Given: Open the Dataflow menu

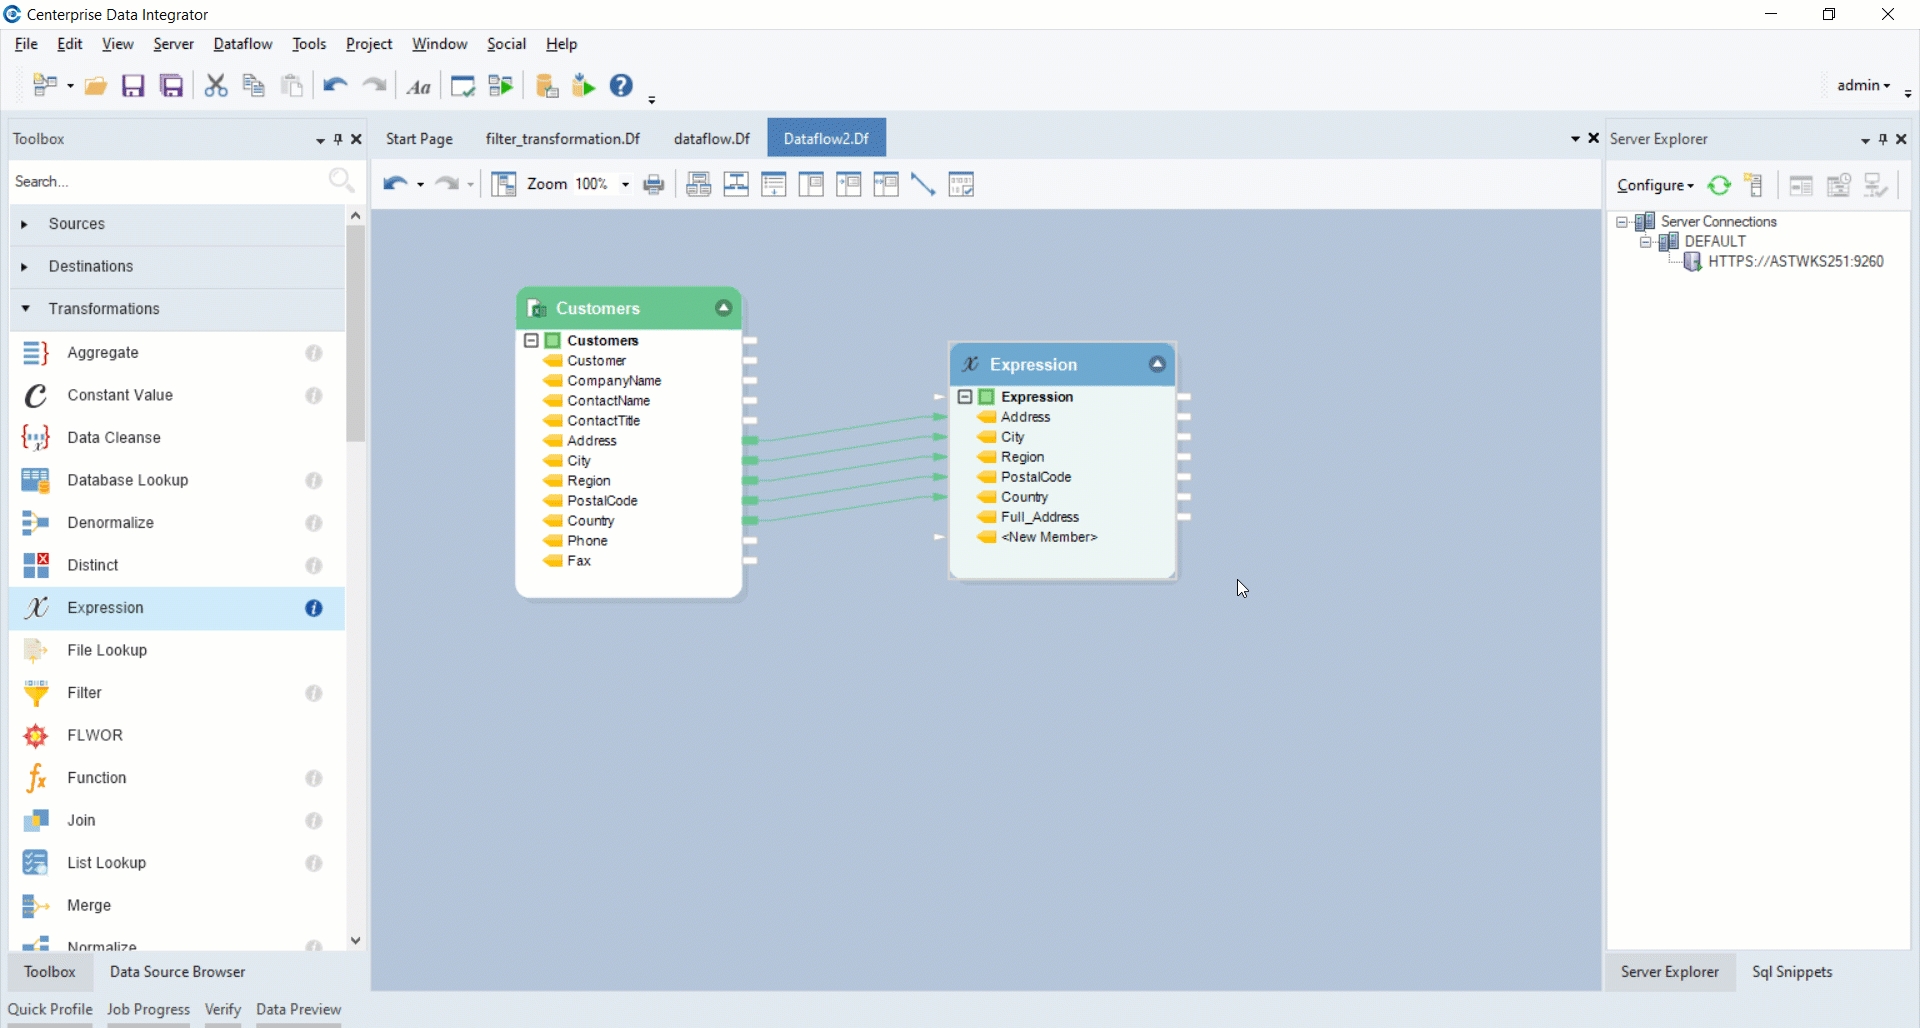Looking at the screenshot, I should [243, 44].
